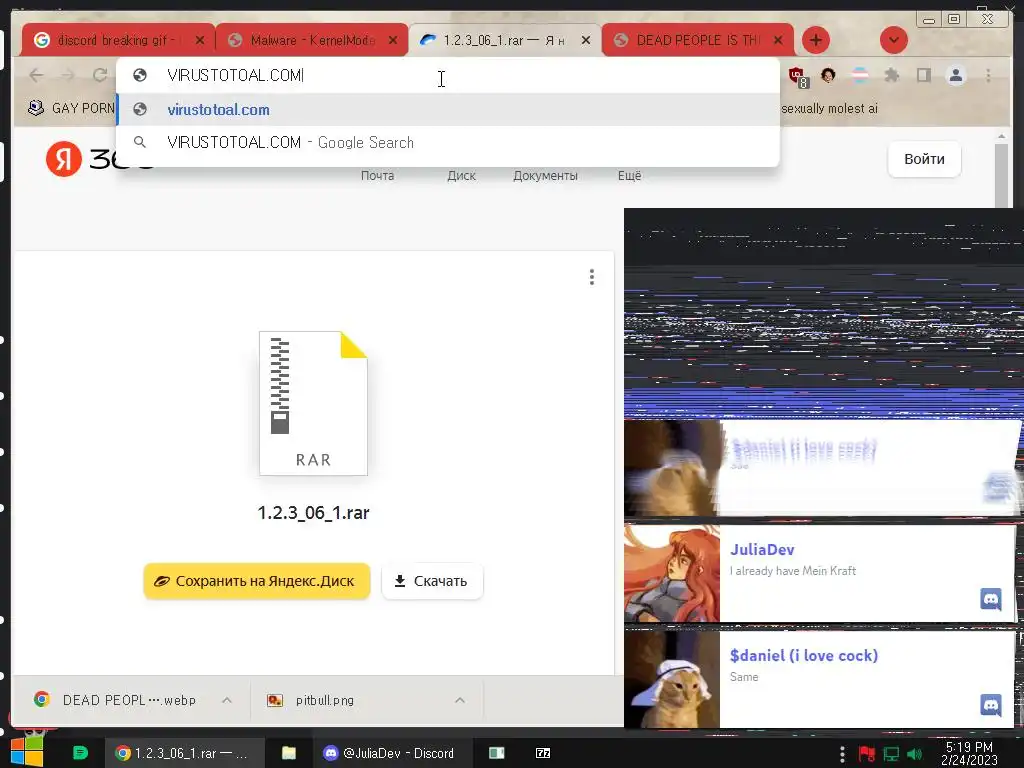Open the Windows Start menu

(27, 752)
